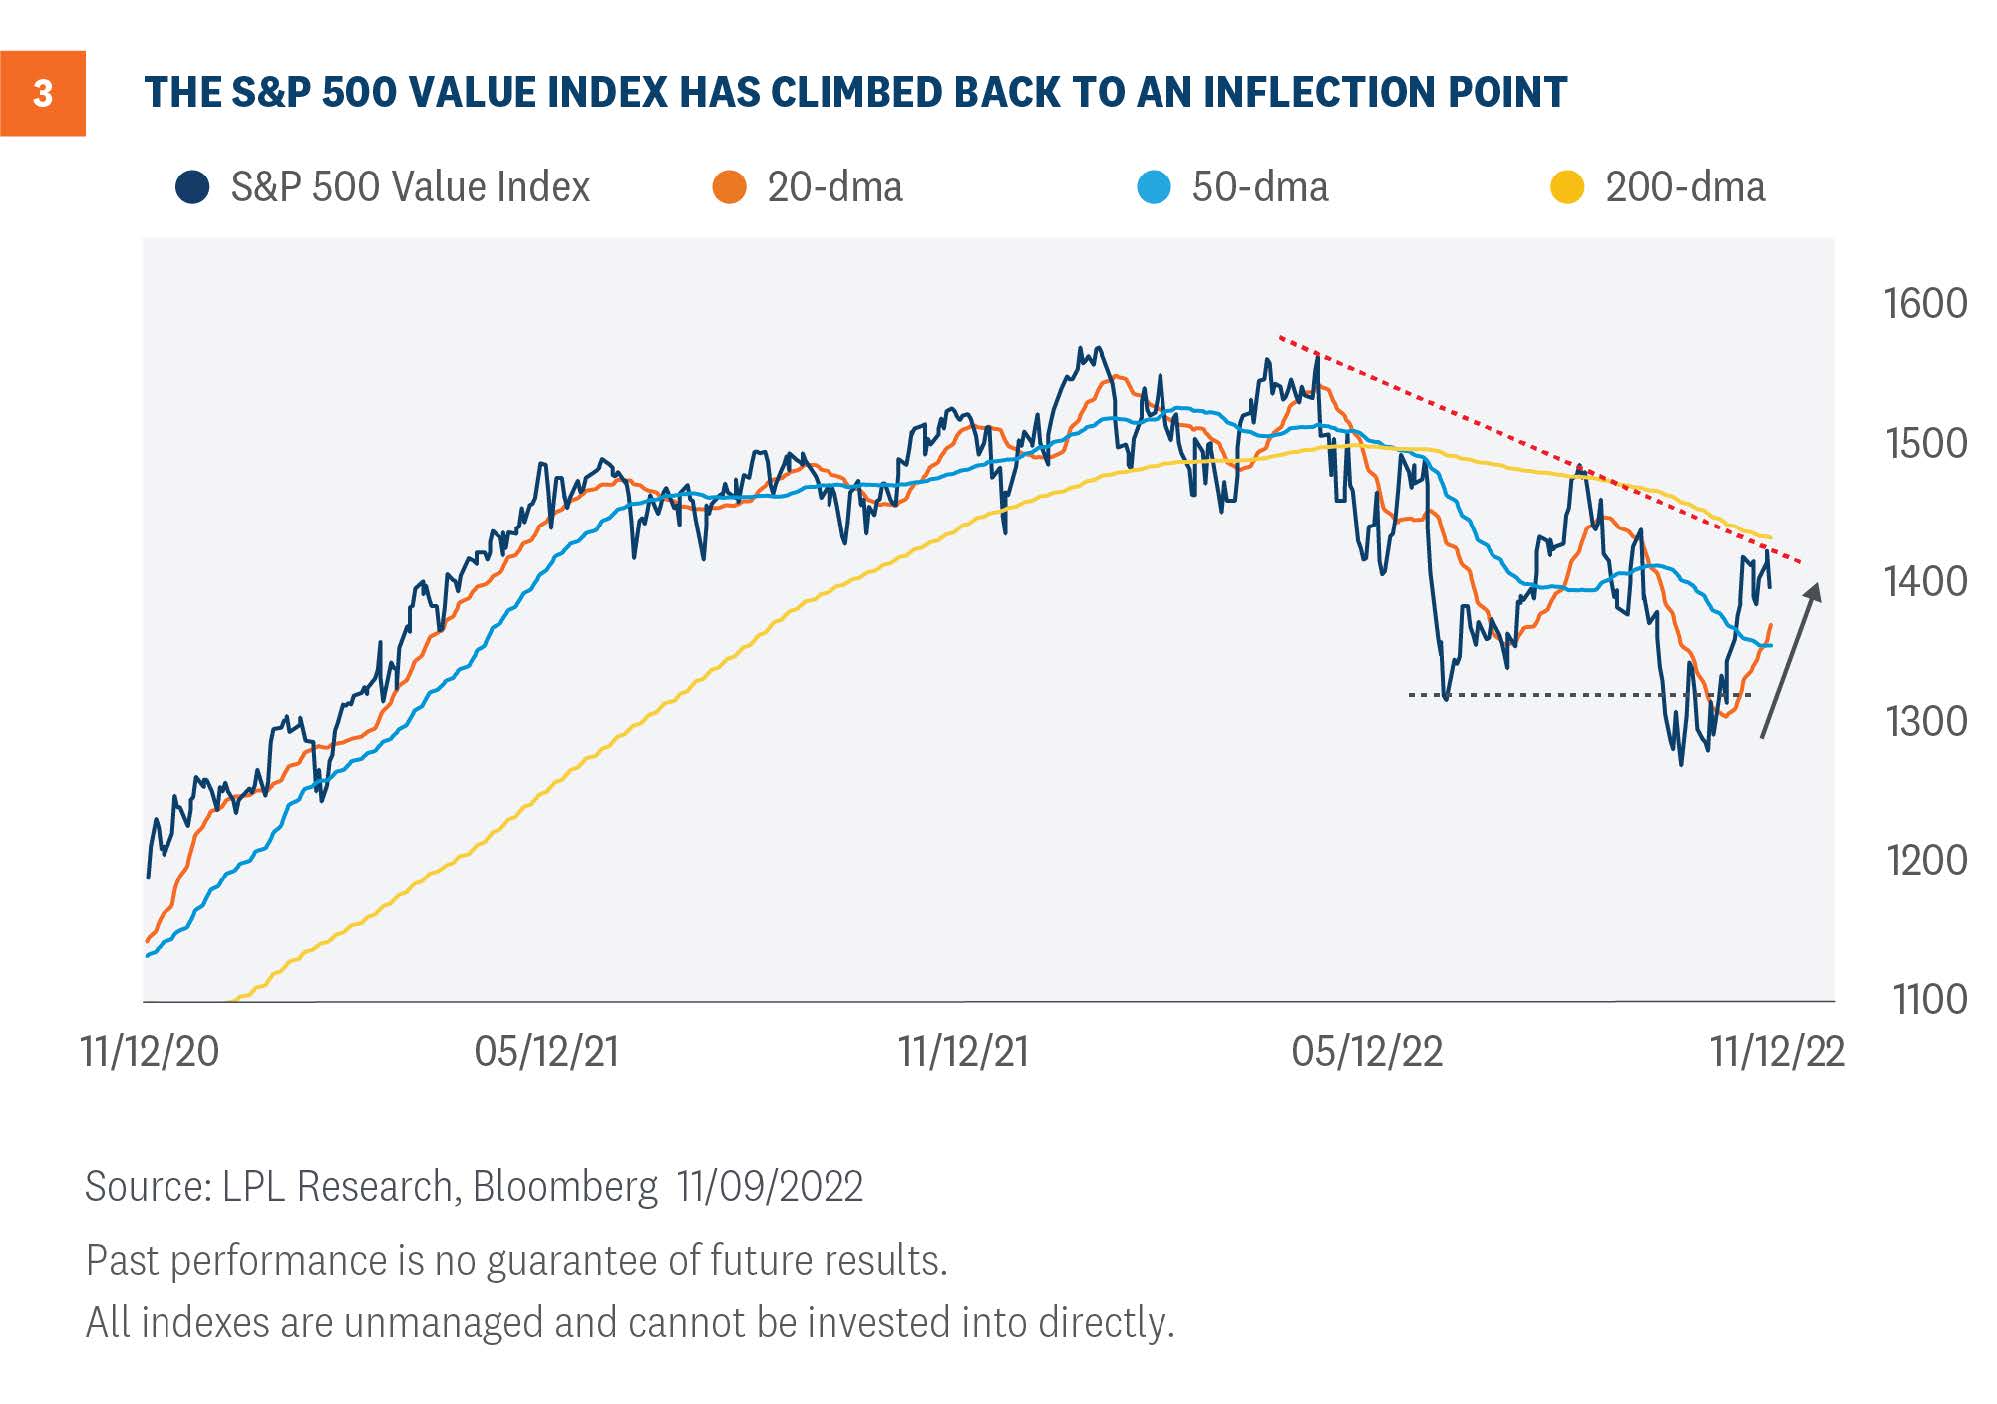Click the orange 20-dma legend dot
This screenshot has width=1997, height=1404.
click(730, 187)
